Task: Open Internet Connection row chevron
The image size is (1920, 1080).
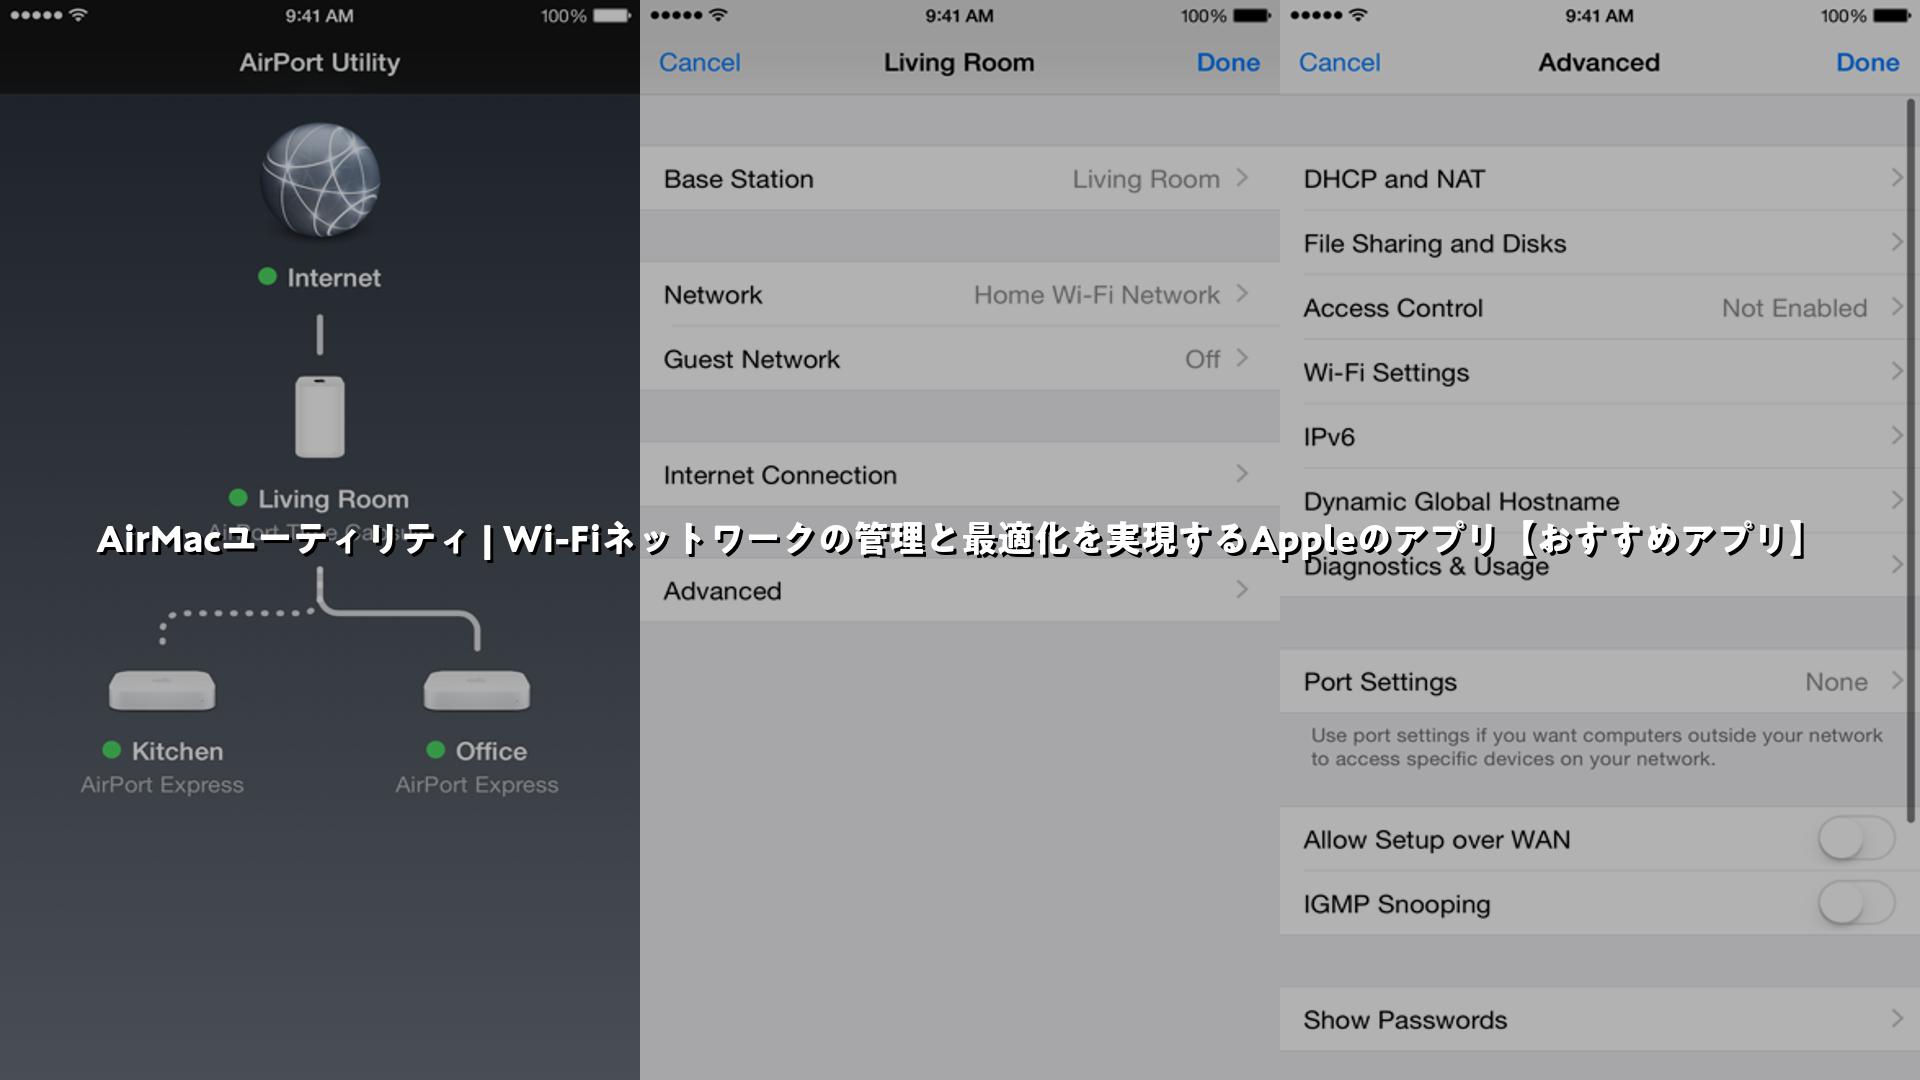Action: 1242,474
